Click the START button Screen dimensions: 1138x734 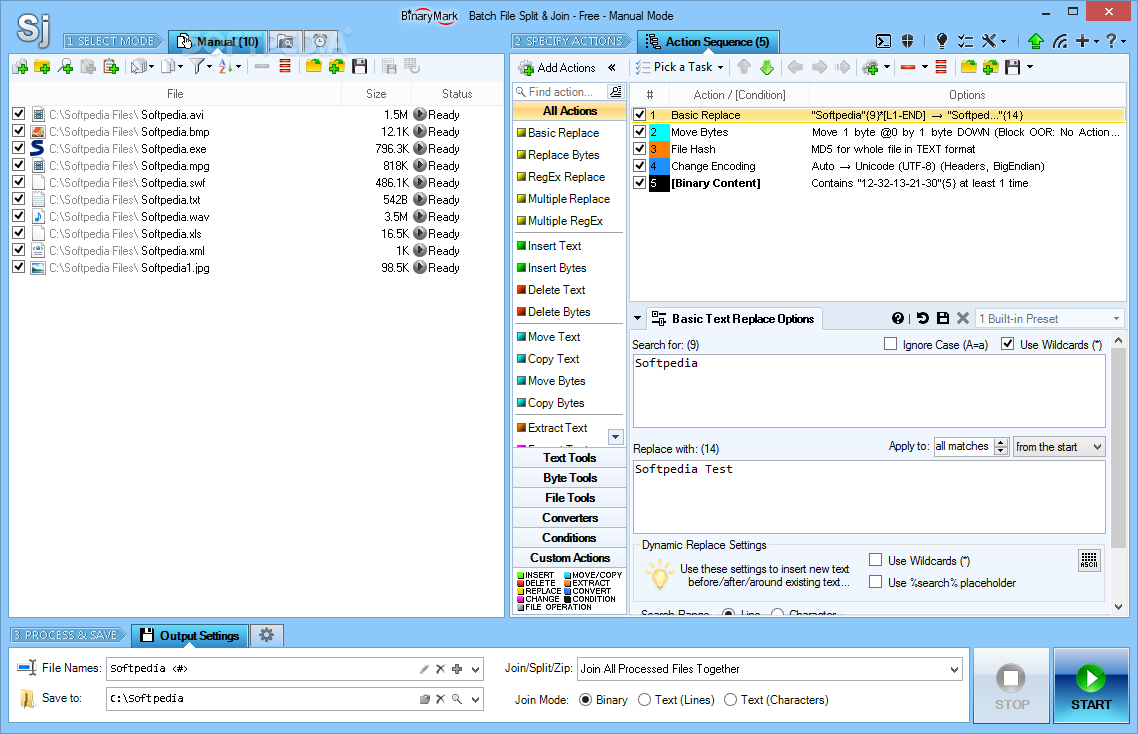point(1091,685)
